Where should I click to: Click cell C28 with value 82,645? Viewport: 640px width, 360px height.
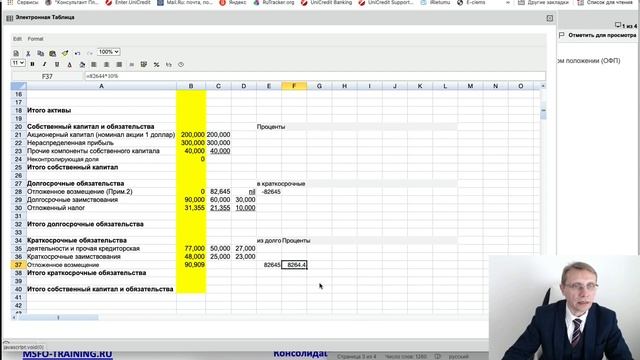[x=218, y=191]
